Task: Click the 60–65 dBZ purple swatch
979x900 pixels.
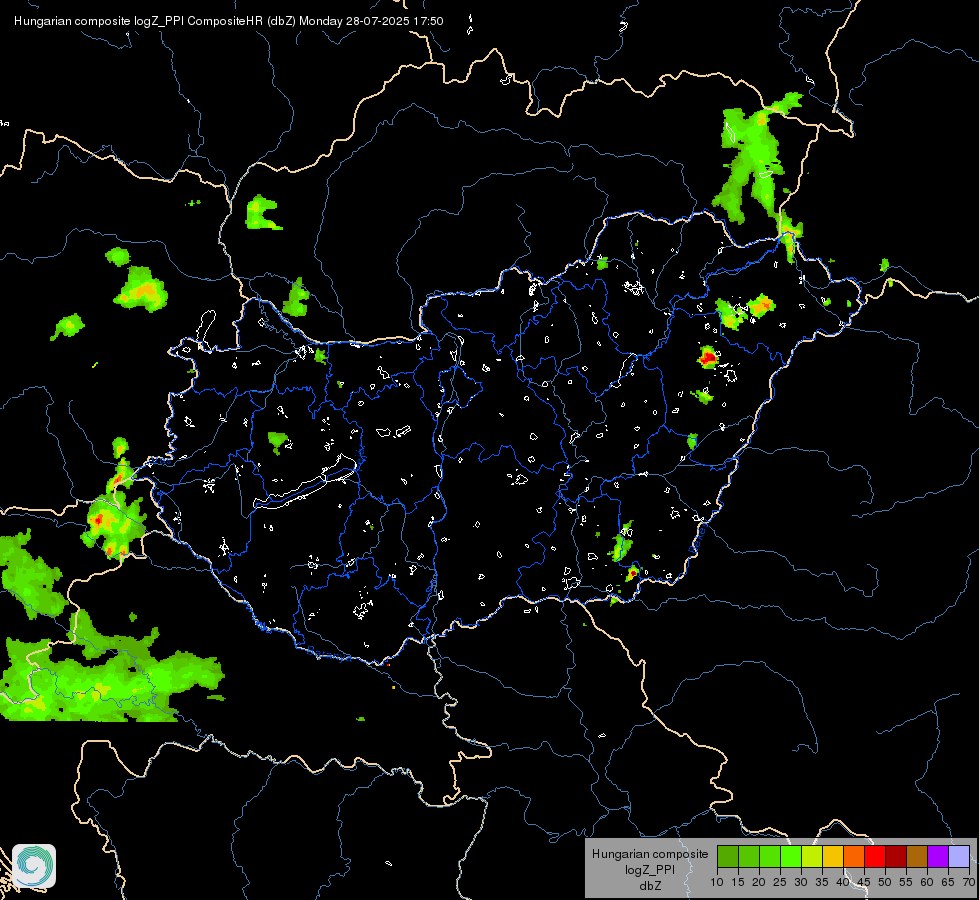Action: coord(938,856)
